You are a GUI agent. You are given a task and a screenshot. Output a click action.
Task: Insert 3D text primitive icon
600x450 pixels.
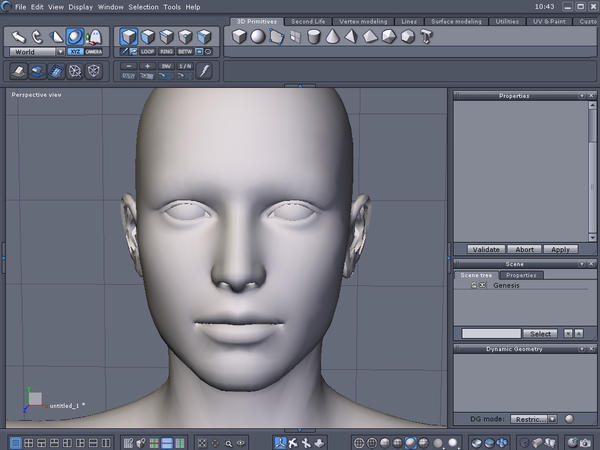427,37
